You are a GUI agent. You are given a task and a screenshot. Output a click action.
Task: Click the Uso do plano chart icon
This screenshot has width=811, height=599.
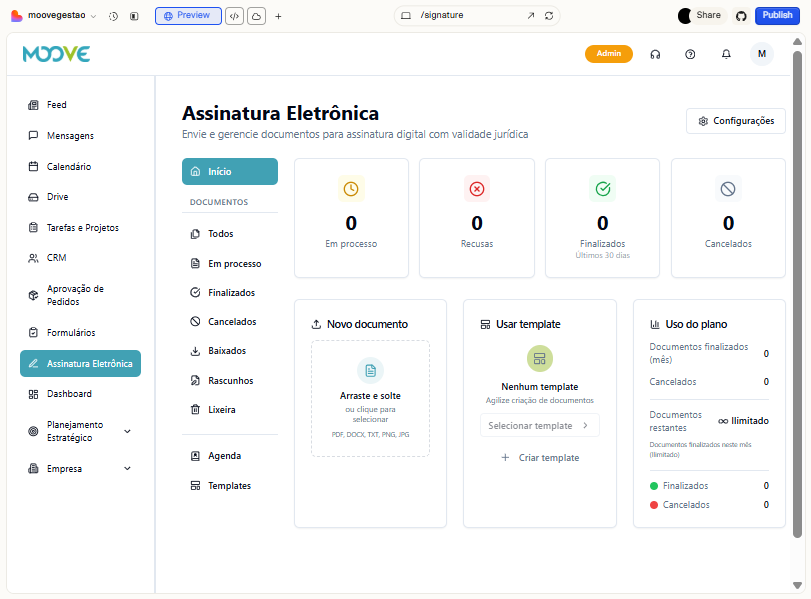tap(655, 324)
